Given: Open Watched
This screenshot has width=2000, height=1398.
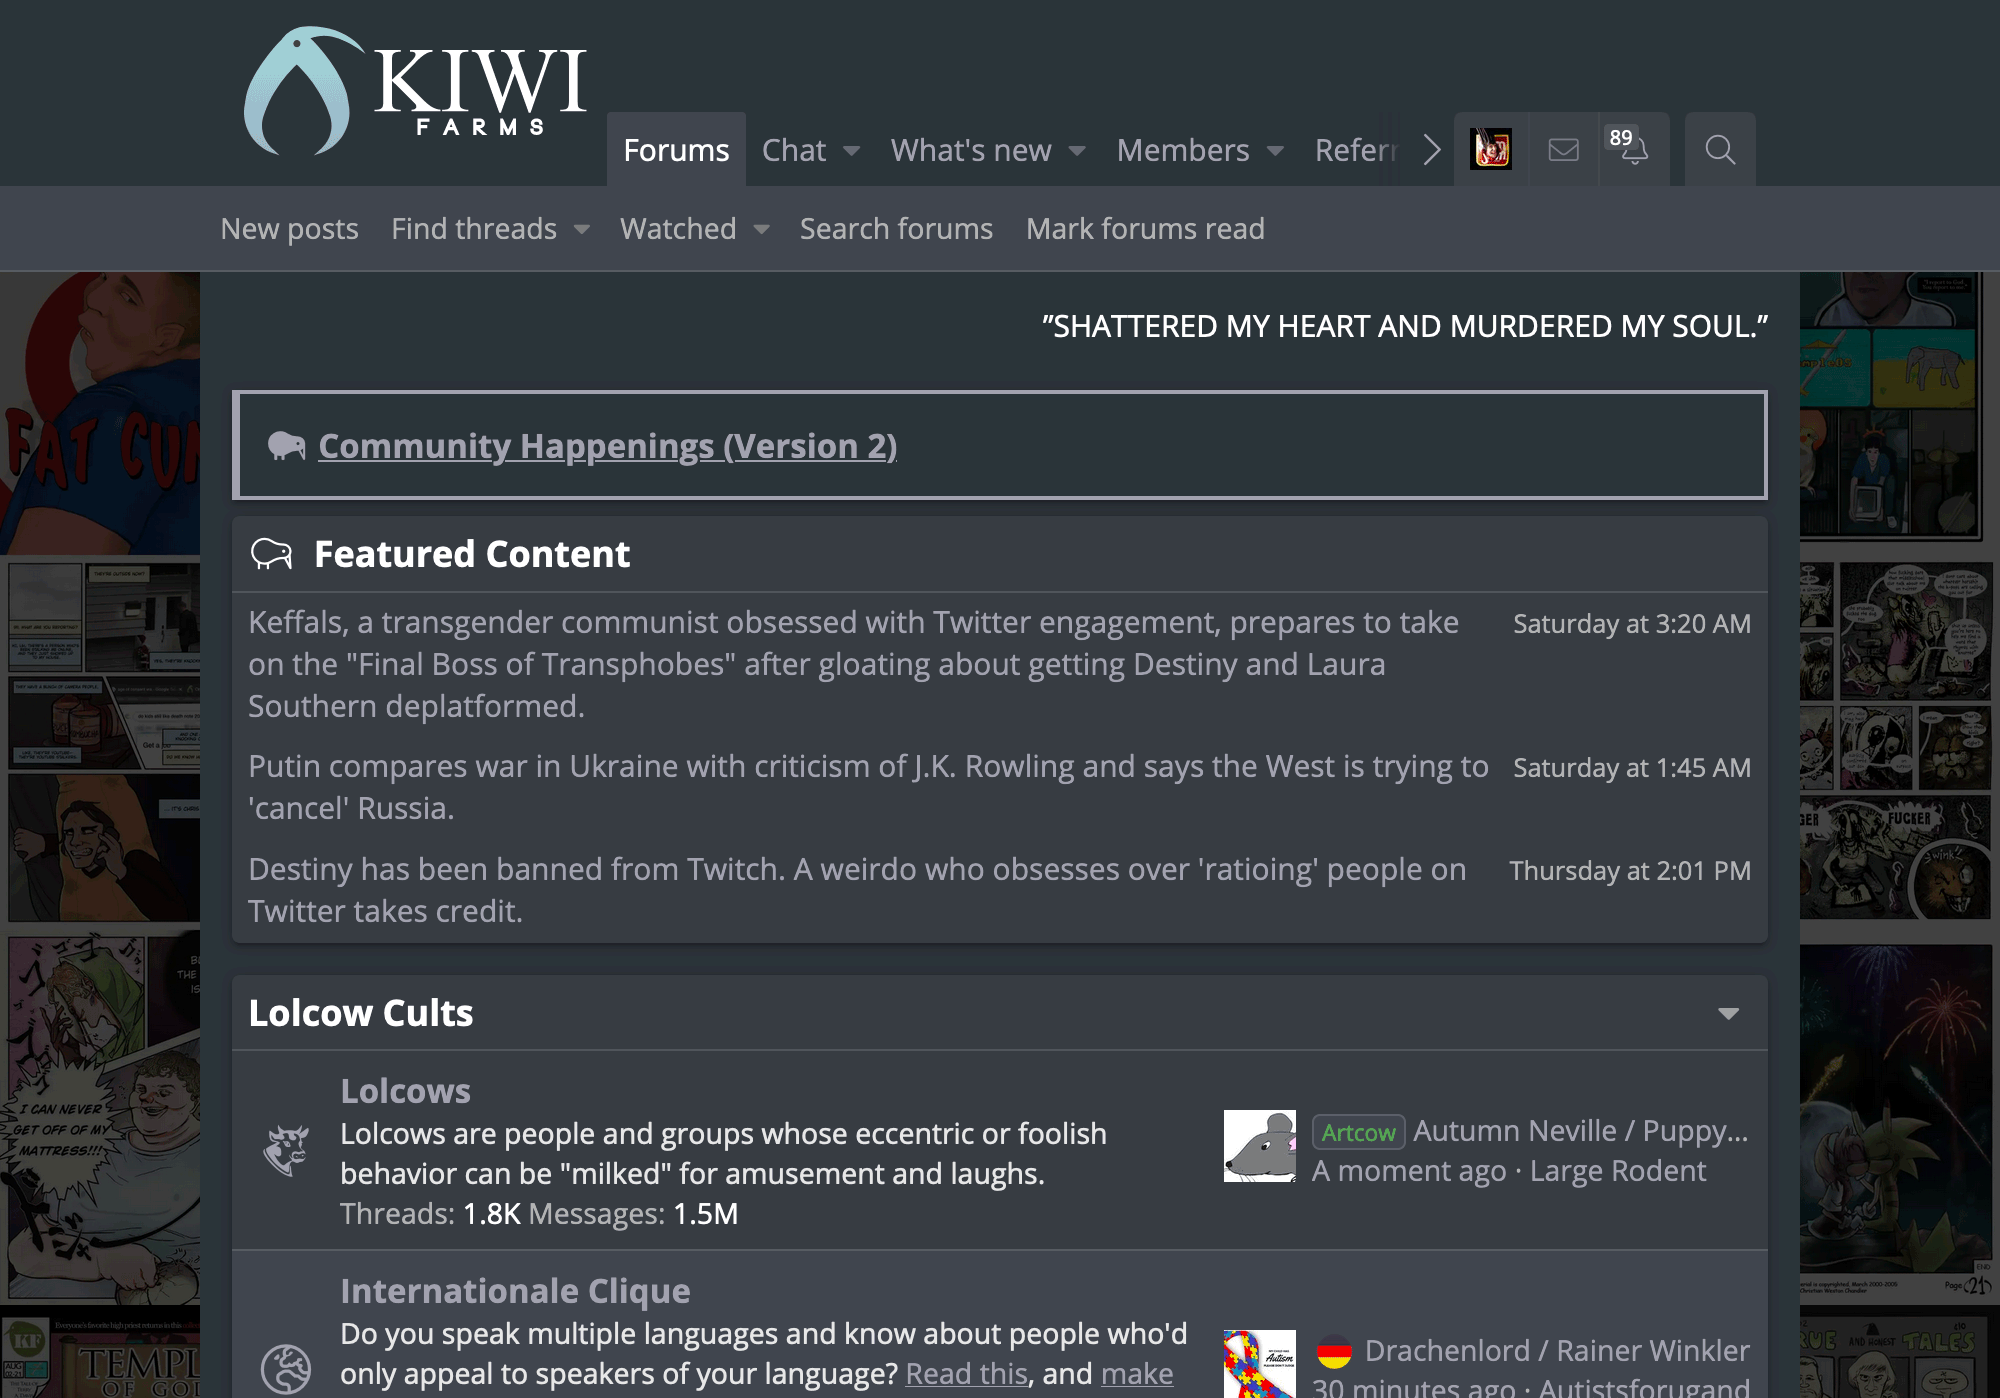Looking at the screenshot, I should click(678, 229).
